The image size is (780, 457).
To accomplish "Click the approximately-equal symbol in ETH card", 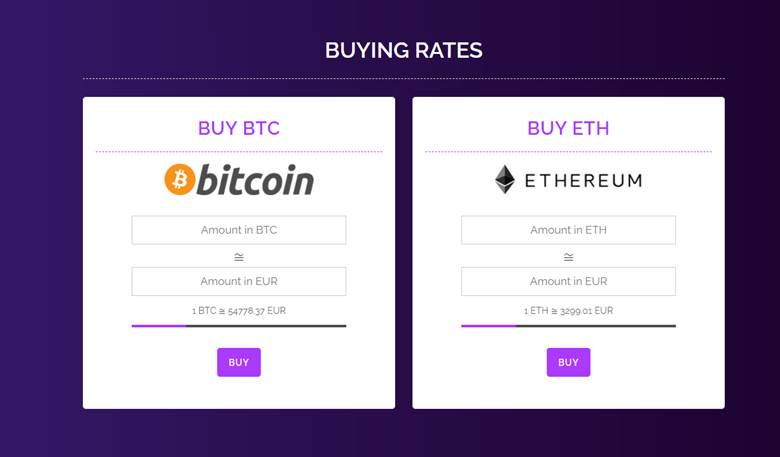I will [568, 256].
